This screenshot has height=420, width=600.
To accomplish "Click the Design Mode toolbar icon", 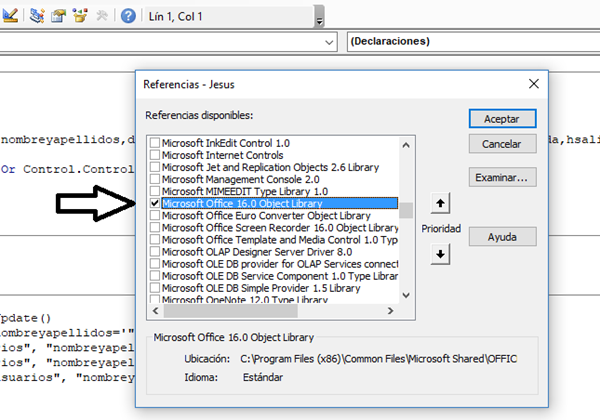I will coord(10,16).
